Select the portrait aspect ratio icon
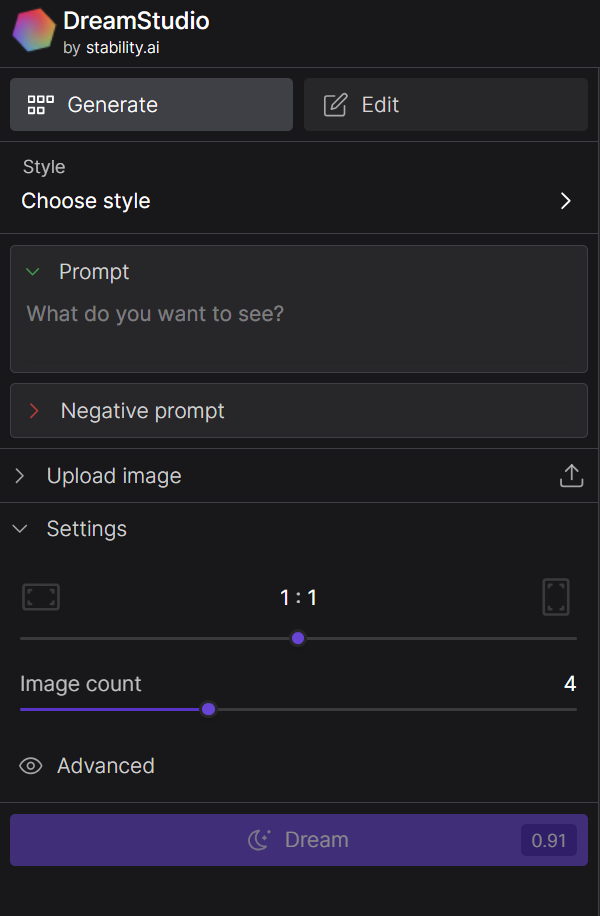600x916 pixels. 556,596
